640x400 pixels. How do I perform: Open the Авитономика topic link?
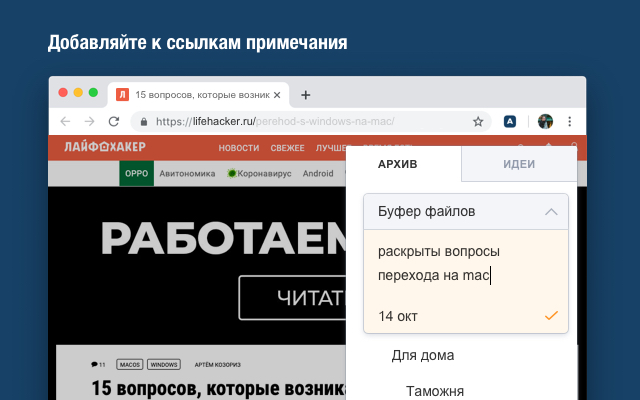pyautogui.click(x=187, y=173)
